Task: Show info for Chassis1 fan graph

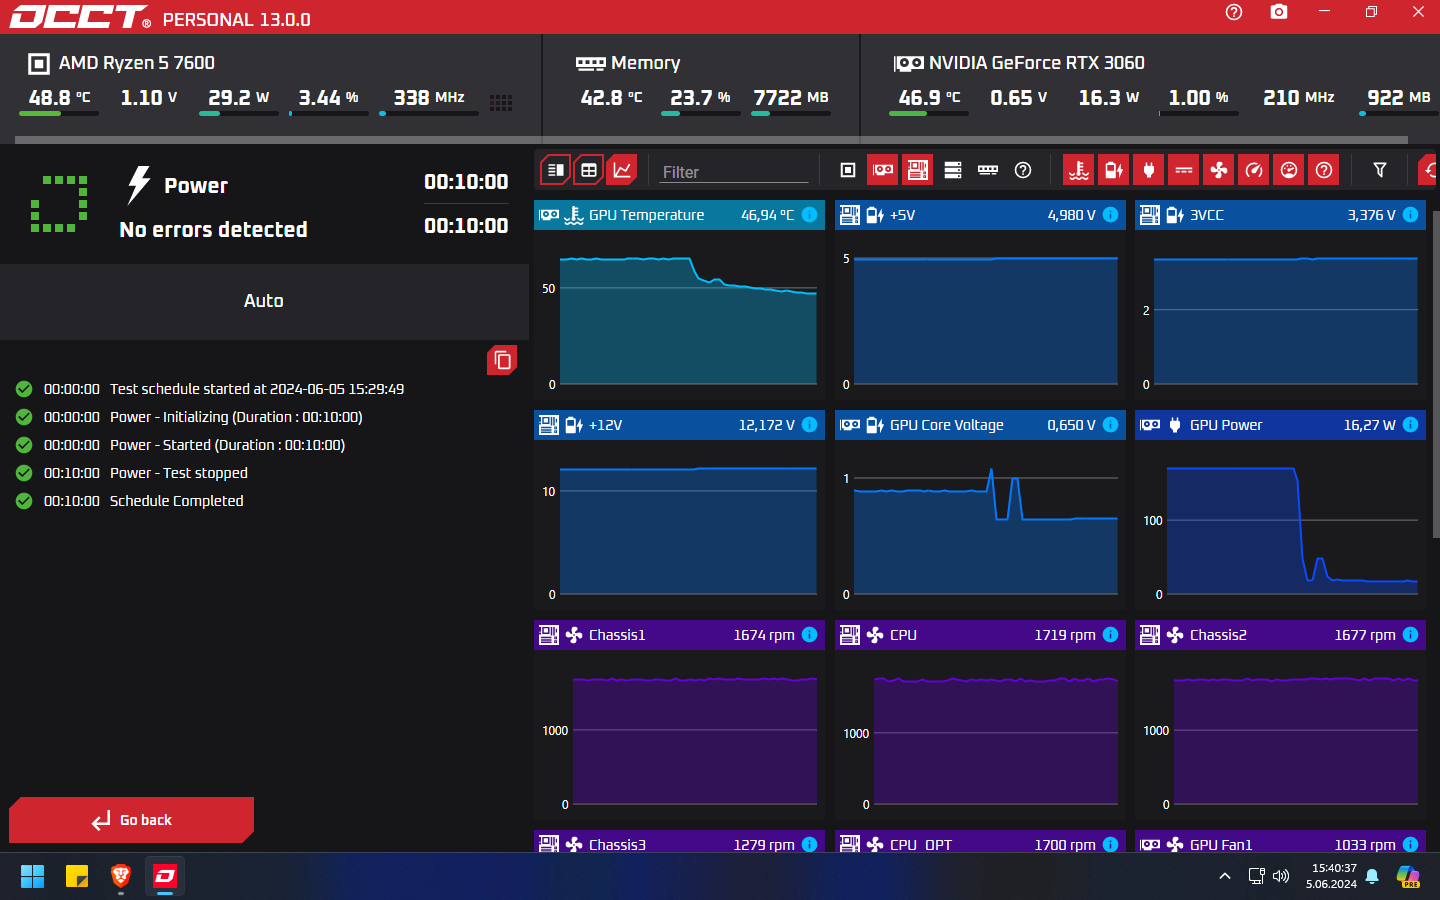Action: pyautogui.click(x=810, y=635)
